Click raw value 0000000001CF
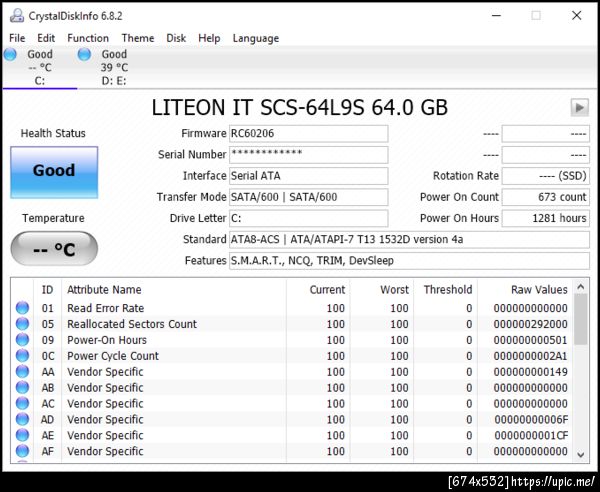600x492 pixels. pyautogui.click(x=530, y=435)
